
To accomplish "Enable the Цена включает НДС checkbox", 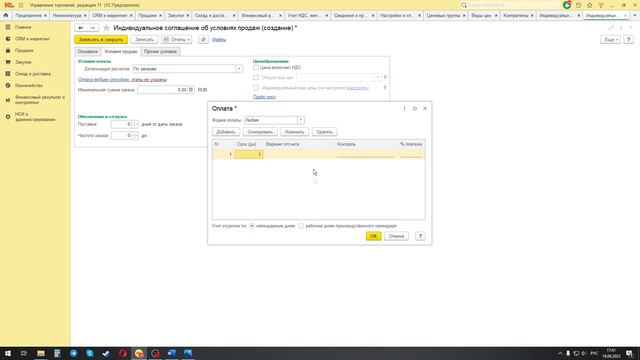I will pyautogui.click(x=256, y=67).
